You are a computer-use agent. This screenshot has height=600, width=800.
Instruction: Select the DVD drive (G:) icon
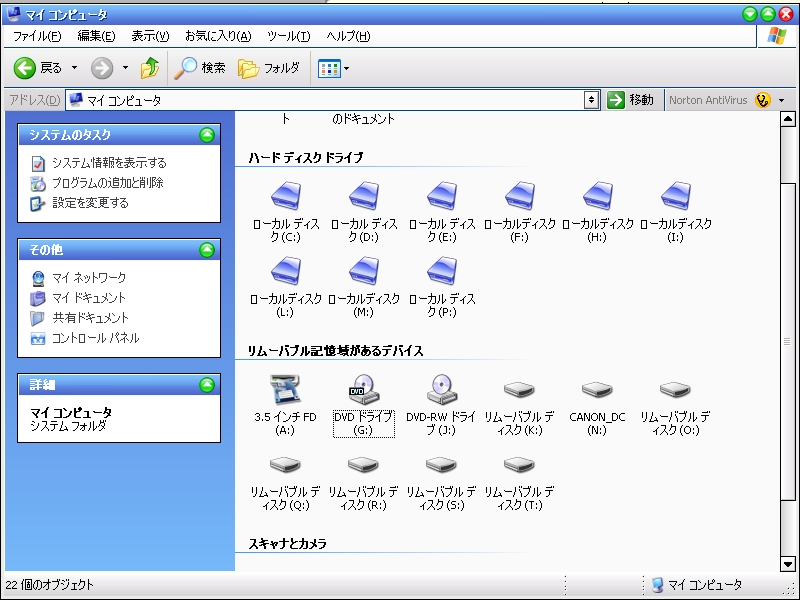pos(364,389)
